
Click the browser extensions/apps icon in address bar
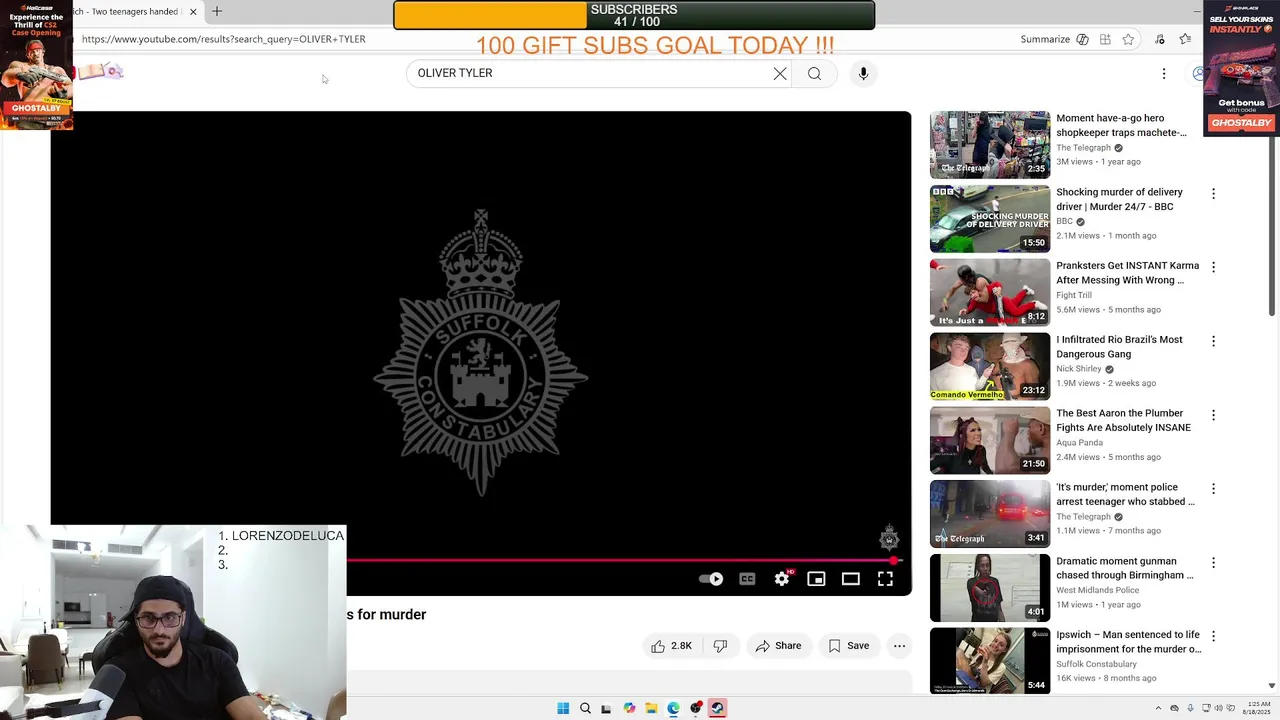1105,39
